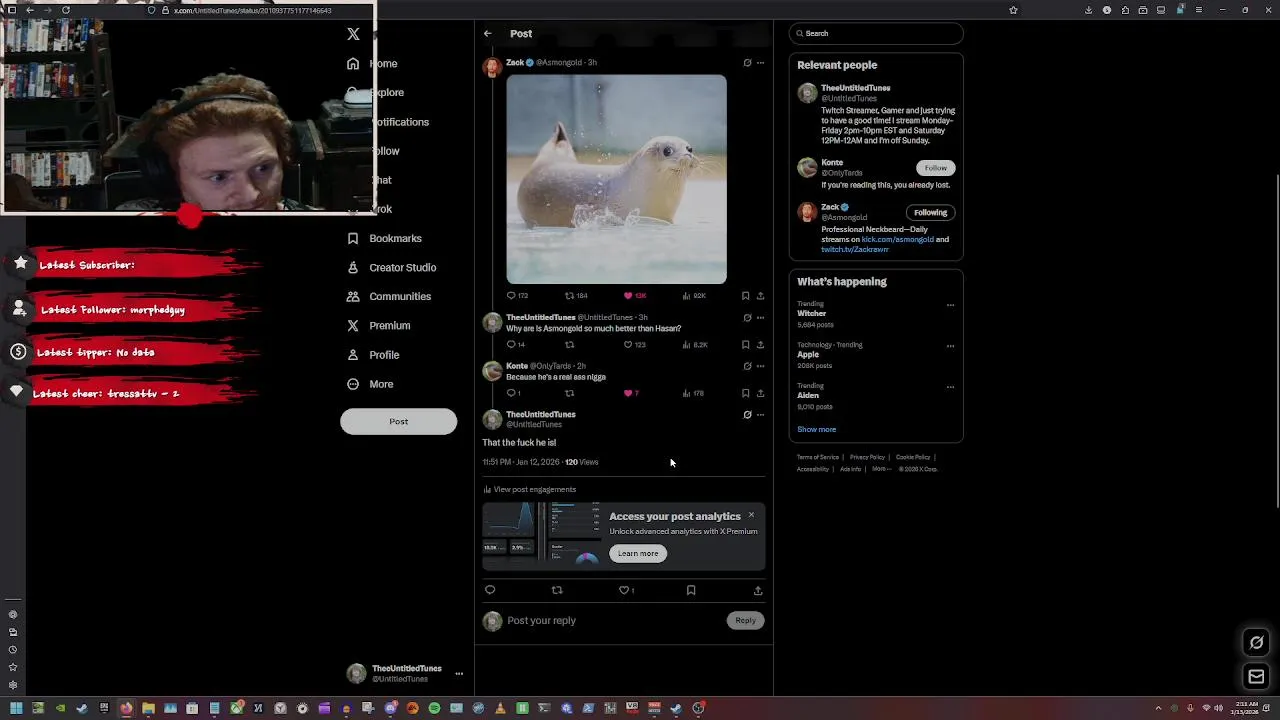This screenshot has height=720, width=1280.
Task: Open more options on the main post
Action: click(760, 415)
